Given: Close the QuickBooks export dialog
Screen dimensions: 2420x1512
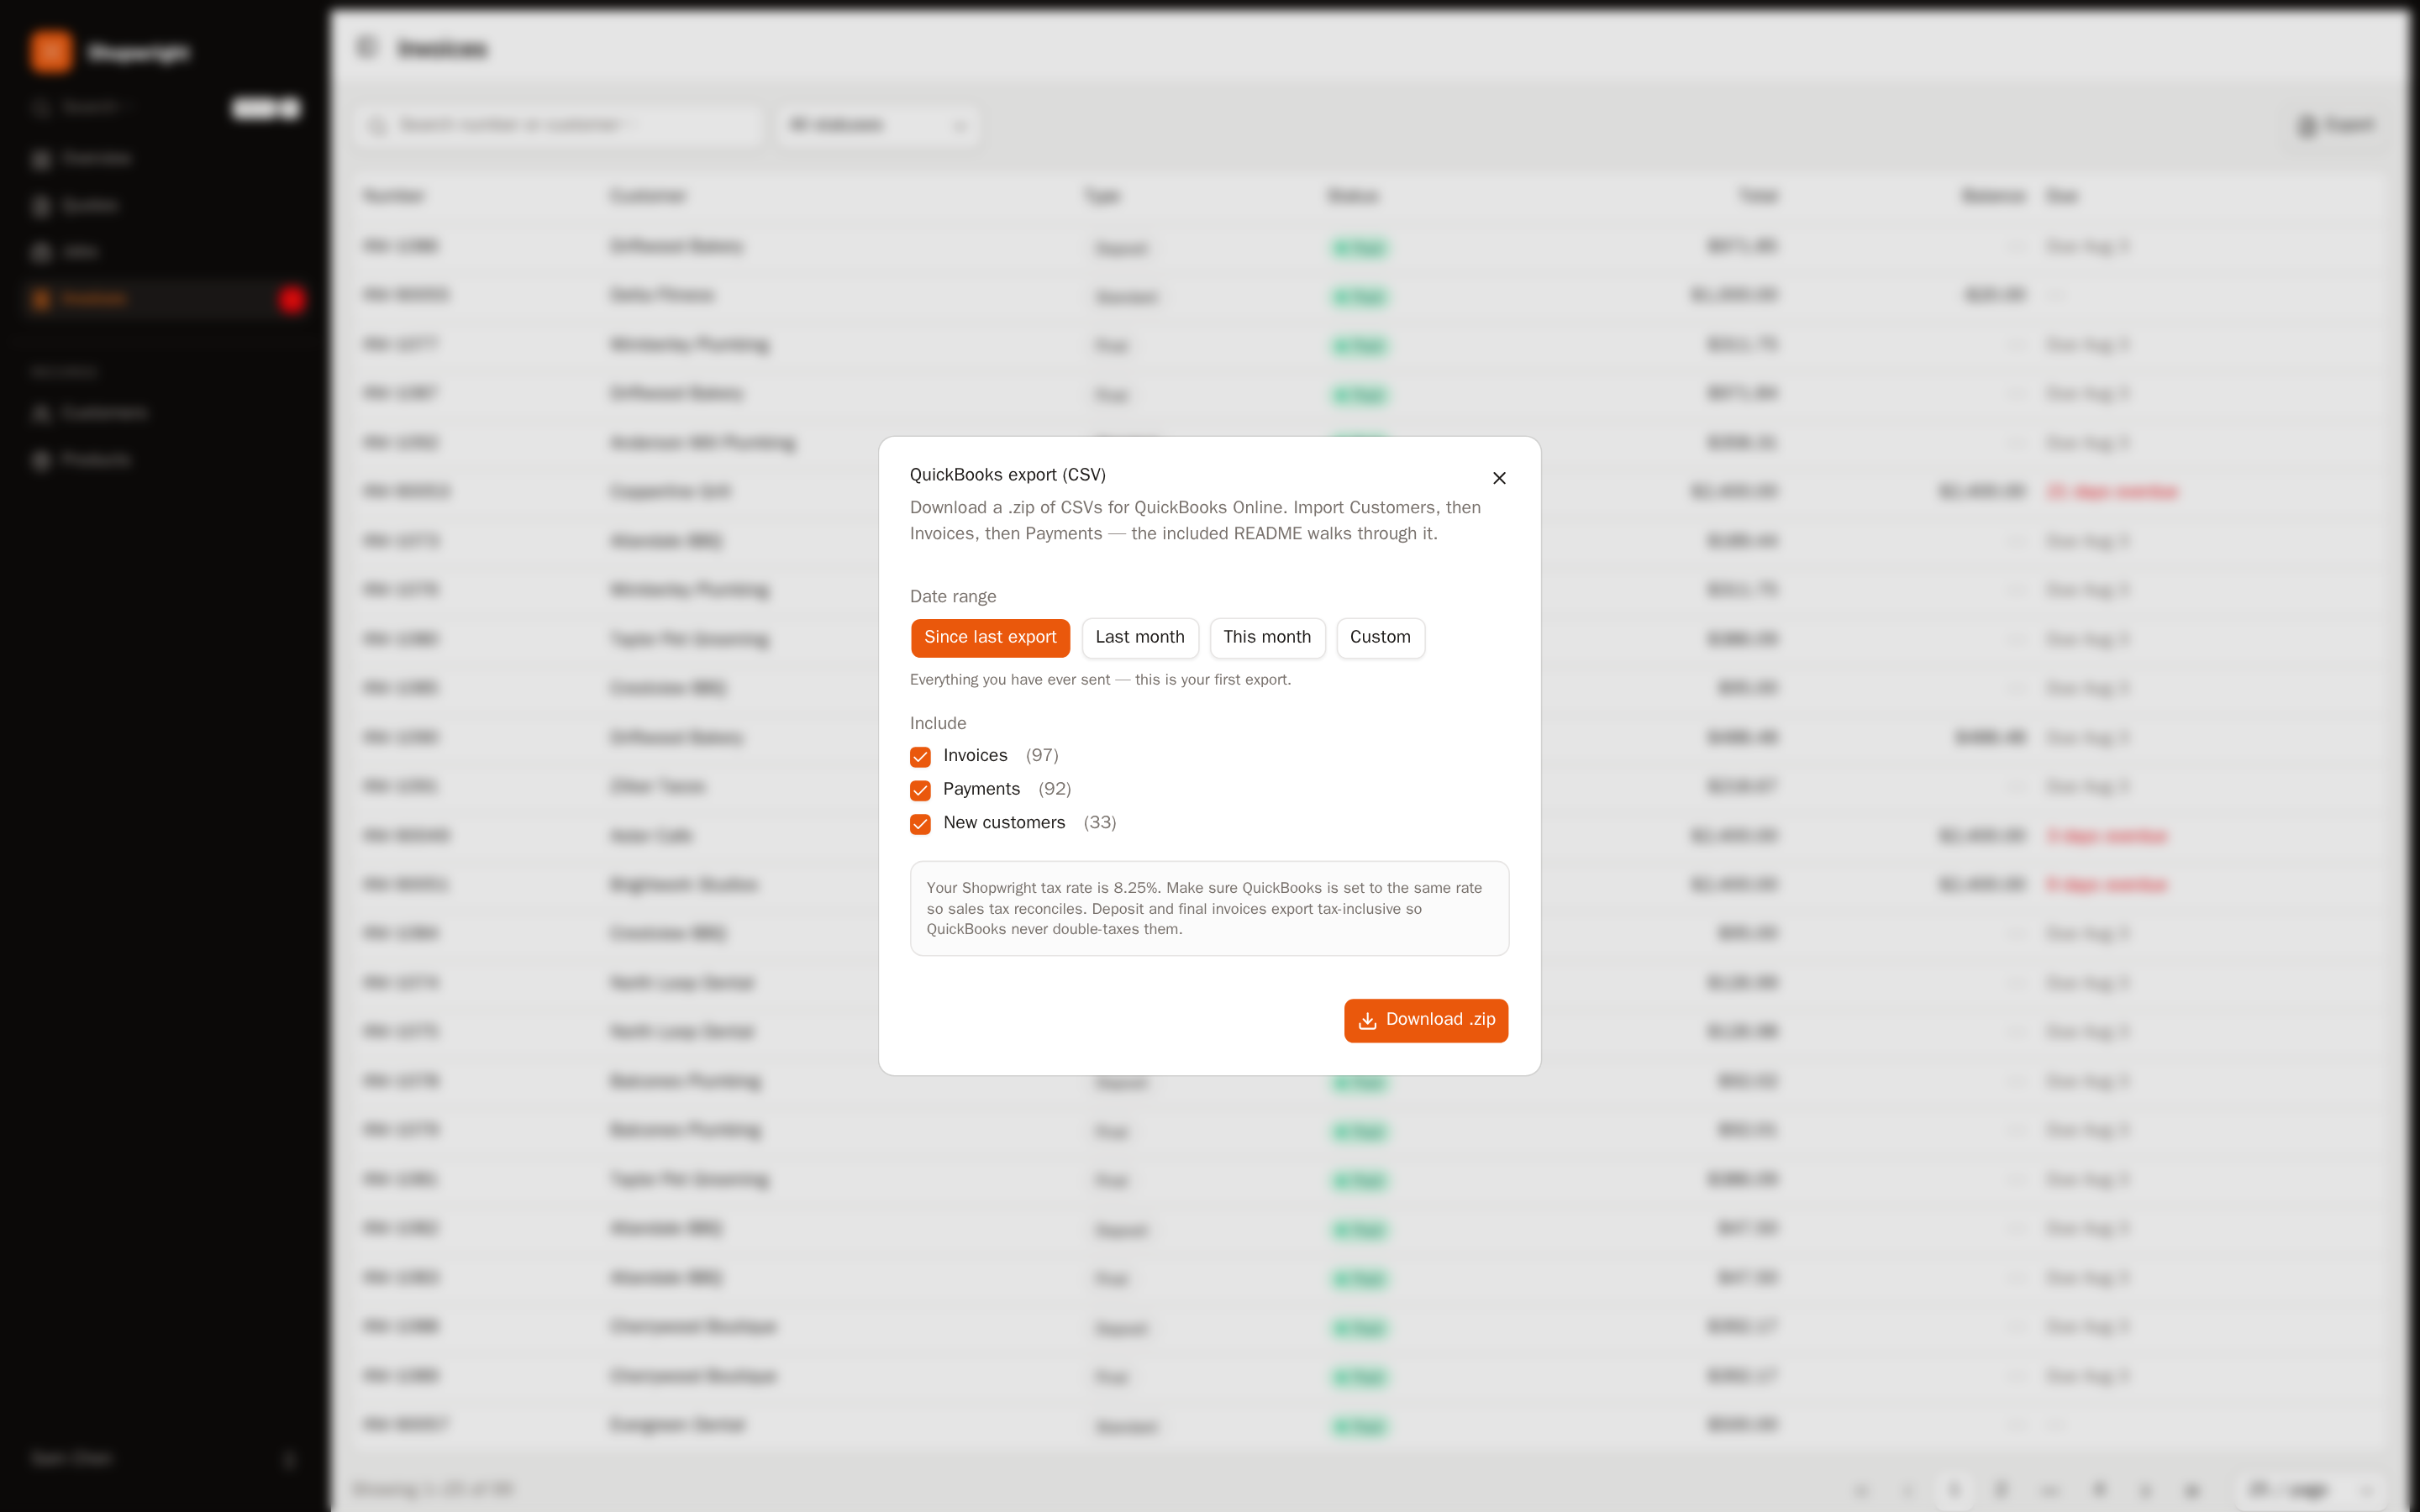Looking at the screenshot, I should [1499, 478].
